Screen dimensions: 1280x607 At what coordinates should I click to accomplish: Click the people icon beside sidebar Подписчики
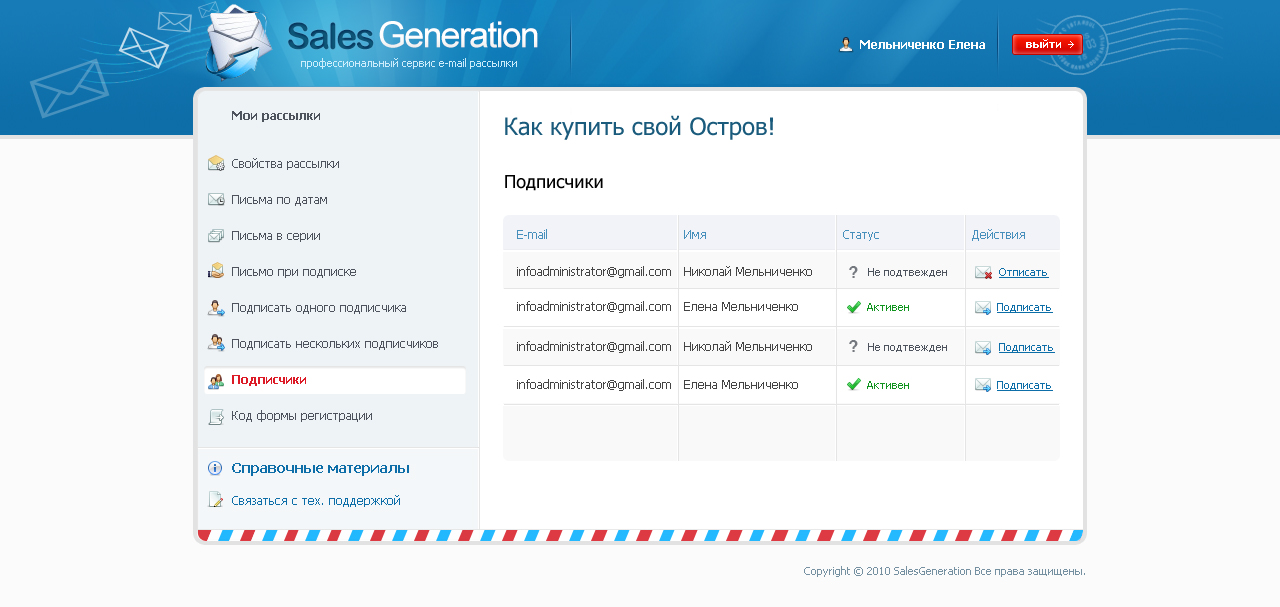click(x=216, y=381)
